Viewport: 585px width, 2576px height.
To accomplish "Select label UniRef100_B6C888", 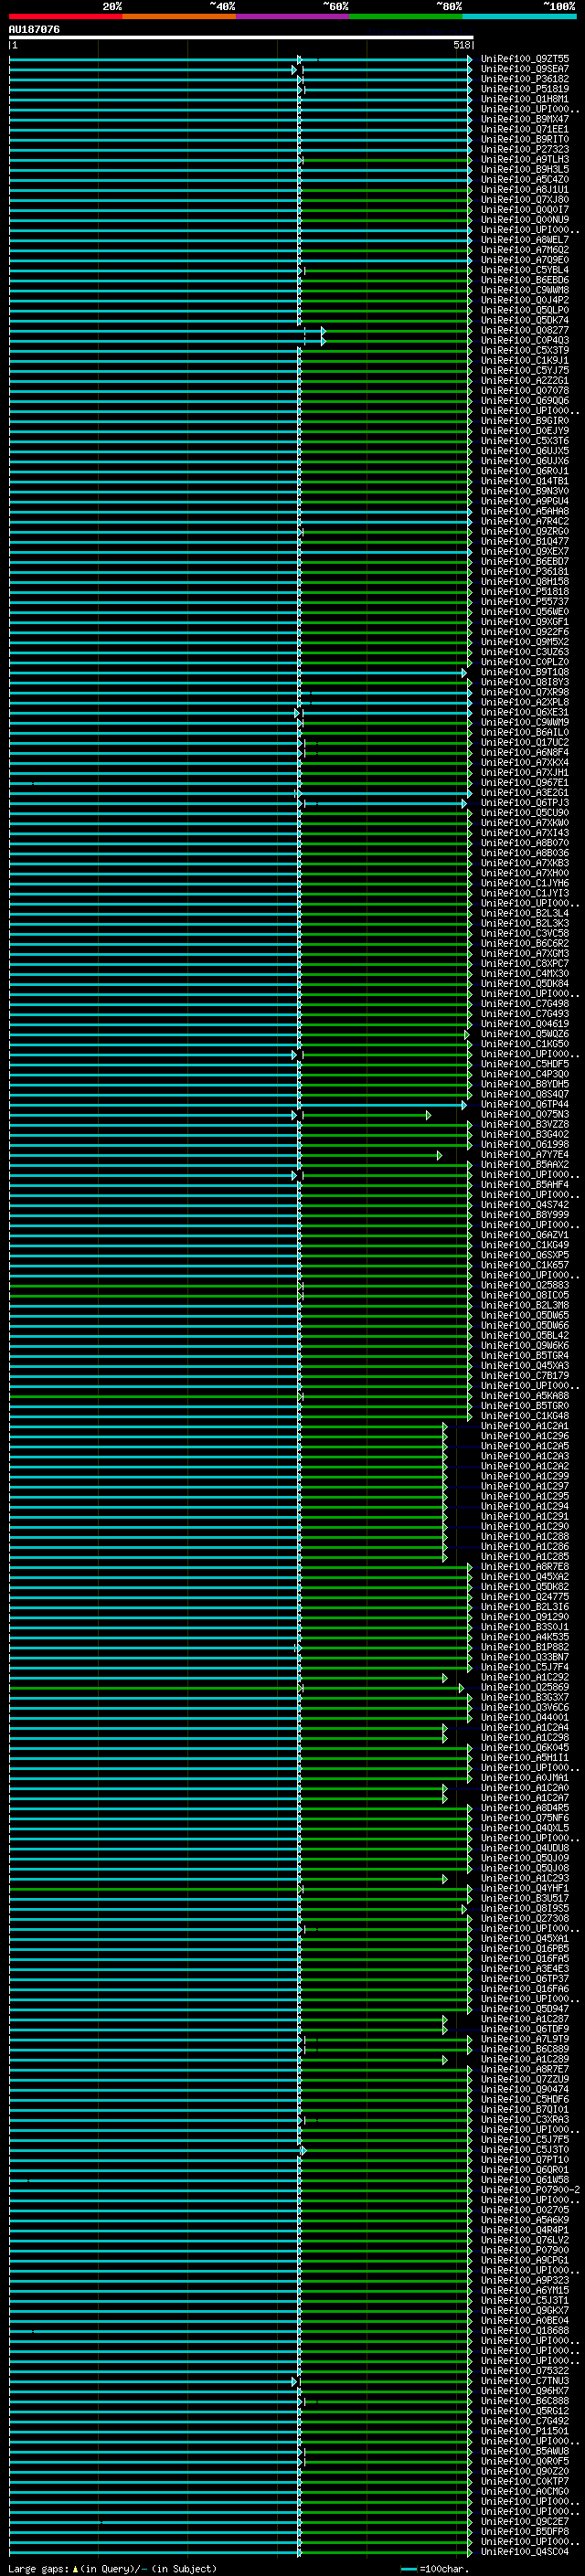I will pos(525,2400).
